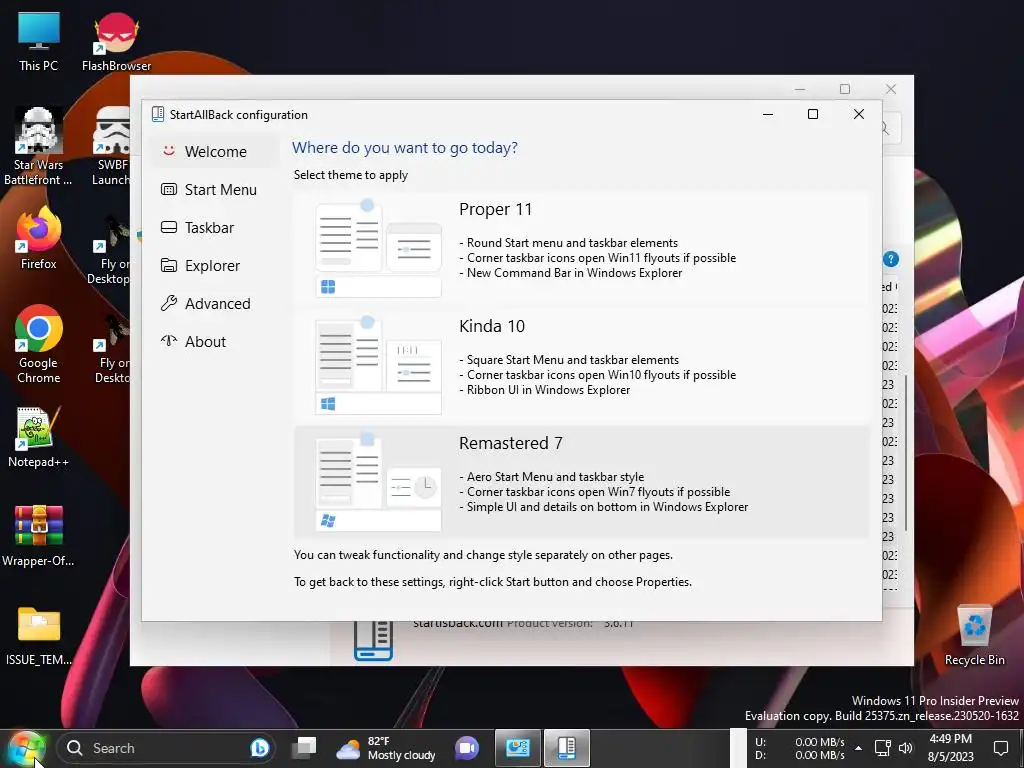The image size is (1024, 768).
Task: Select the ISSUE_TEM... folder on desktop
Action: (x=39, y=636)
